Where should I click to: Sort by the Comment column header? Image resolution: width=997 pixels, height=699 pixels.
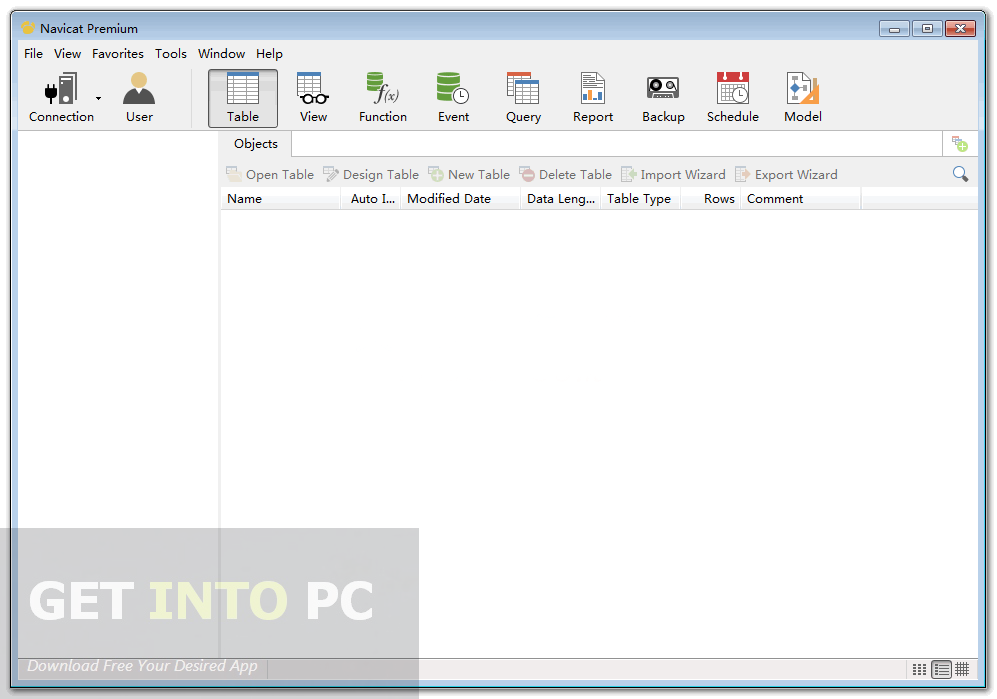(801, 198)
